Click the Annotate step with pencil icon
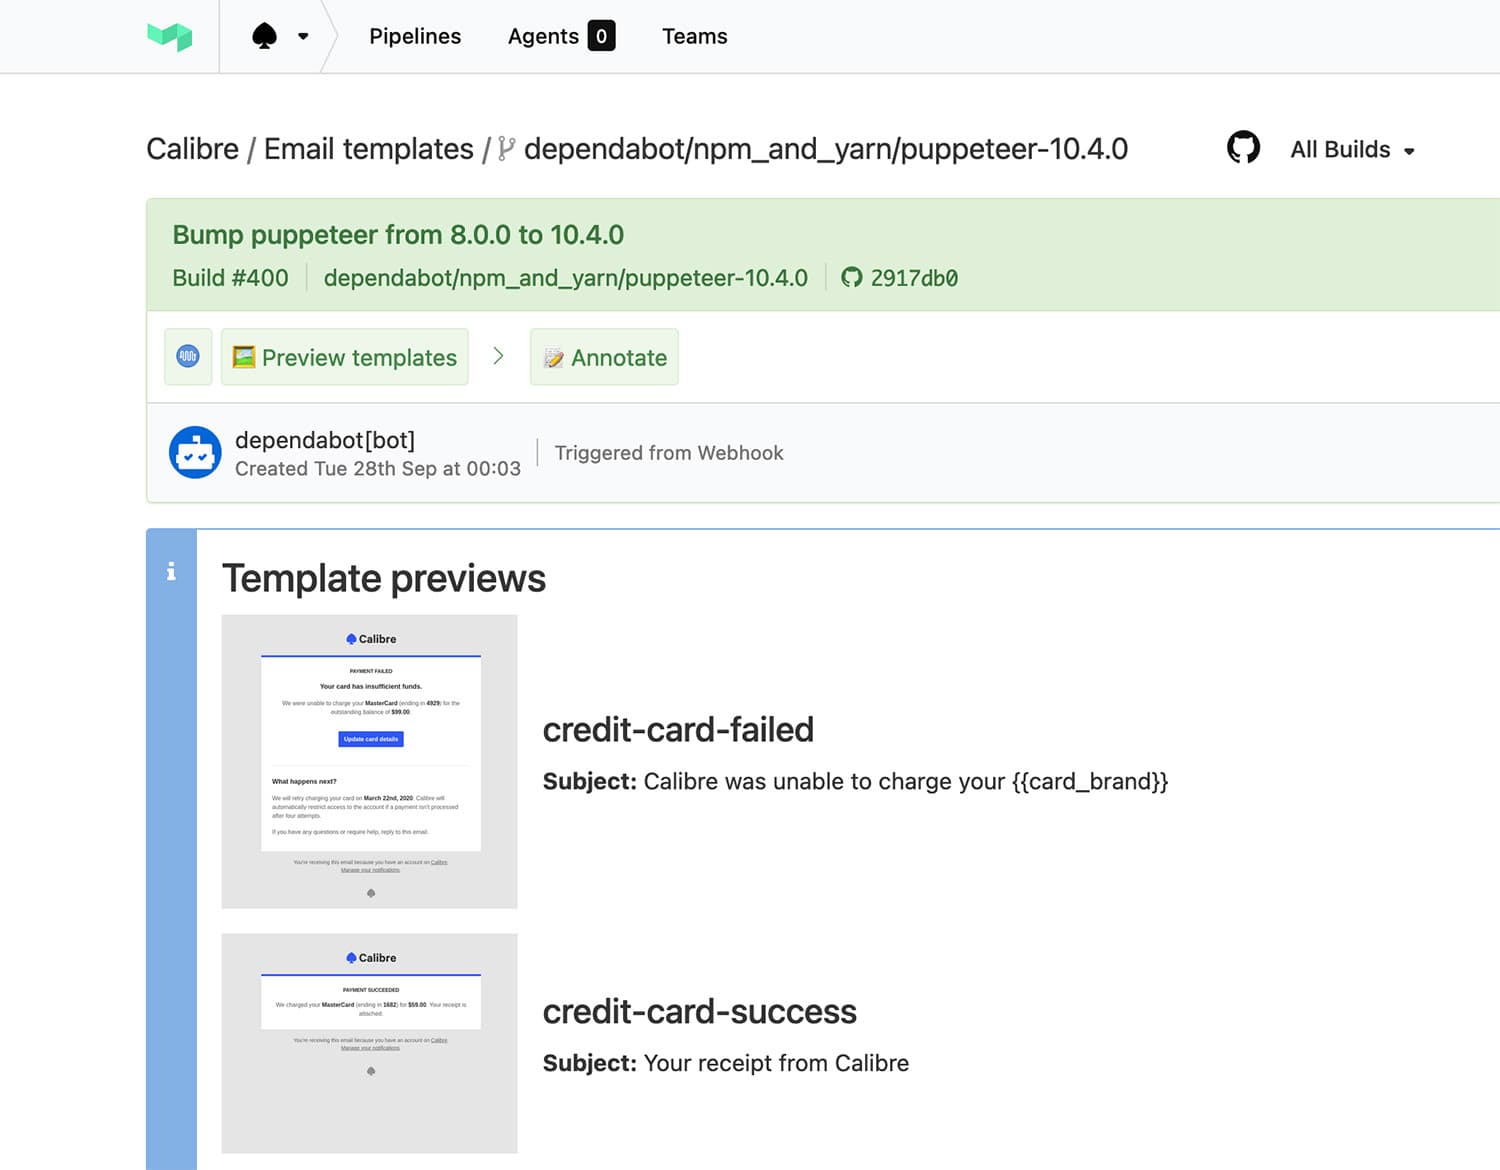Image resolution: width=1500 pixels, height=1170 pixels. click(x=604, y=357)
